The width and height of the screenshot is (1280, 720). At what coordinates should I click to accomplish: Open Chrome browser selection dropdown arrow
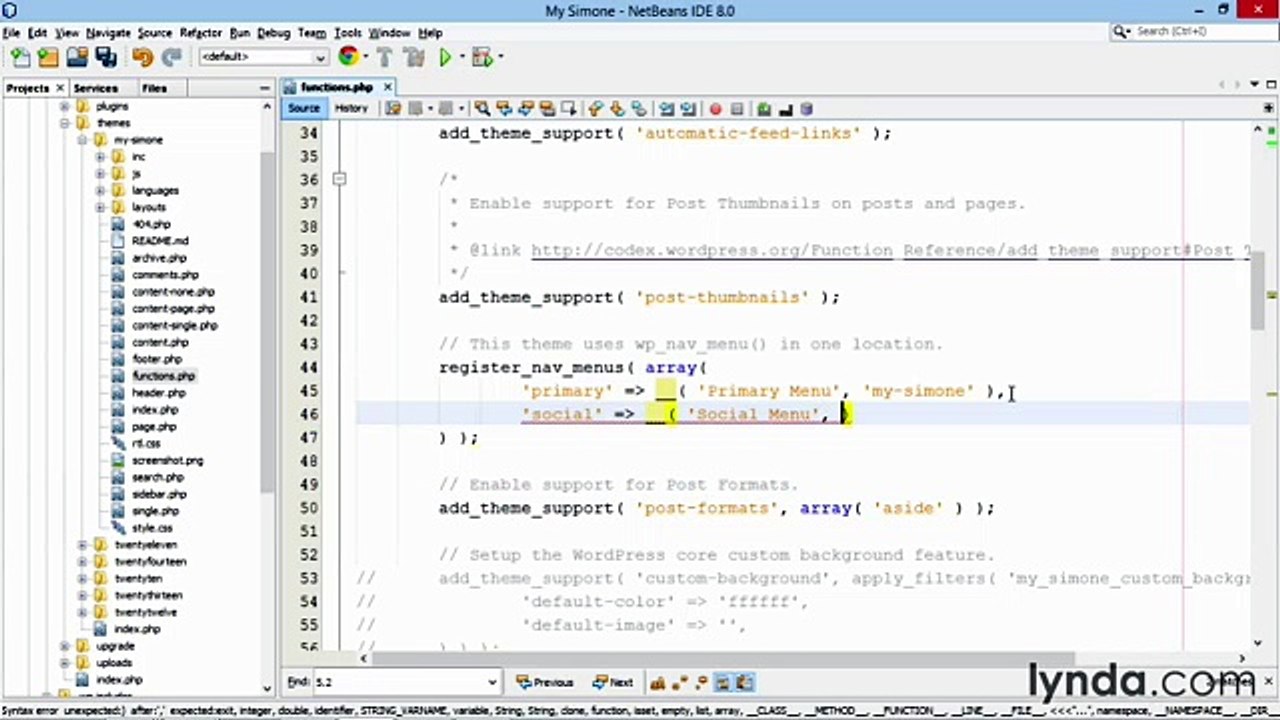364,57
